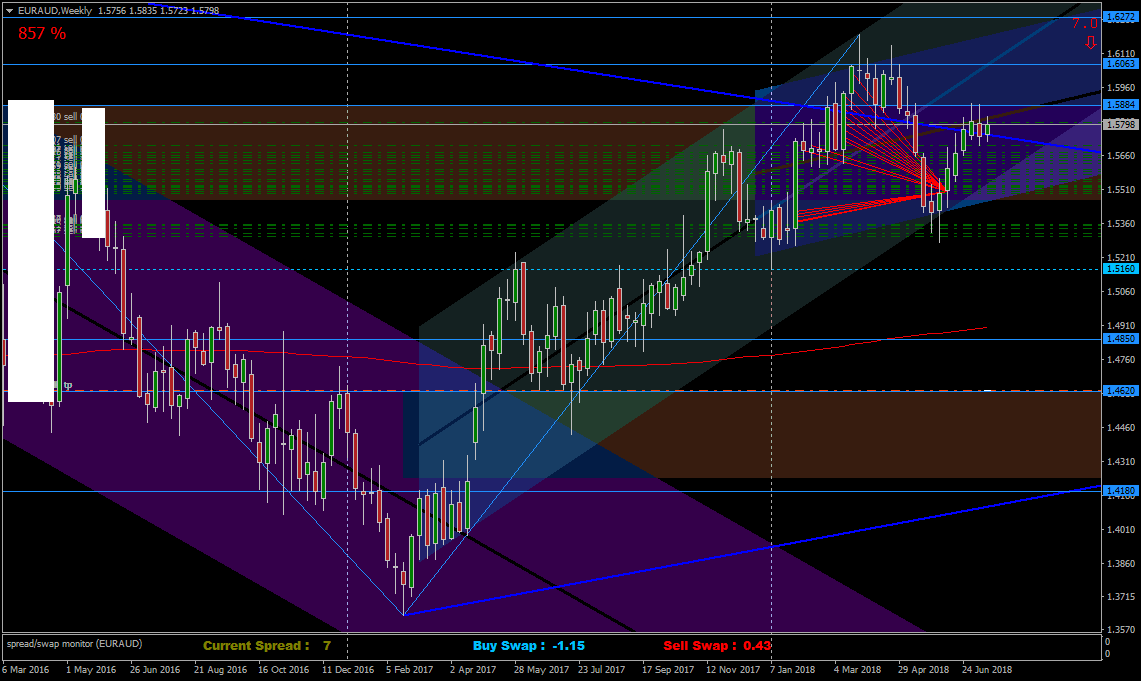Select the 1.6063 horizontal line price tag
1141x681 pixels.
(x=1121, y=64)
